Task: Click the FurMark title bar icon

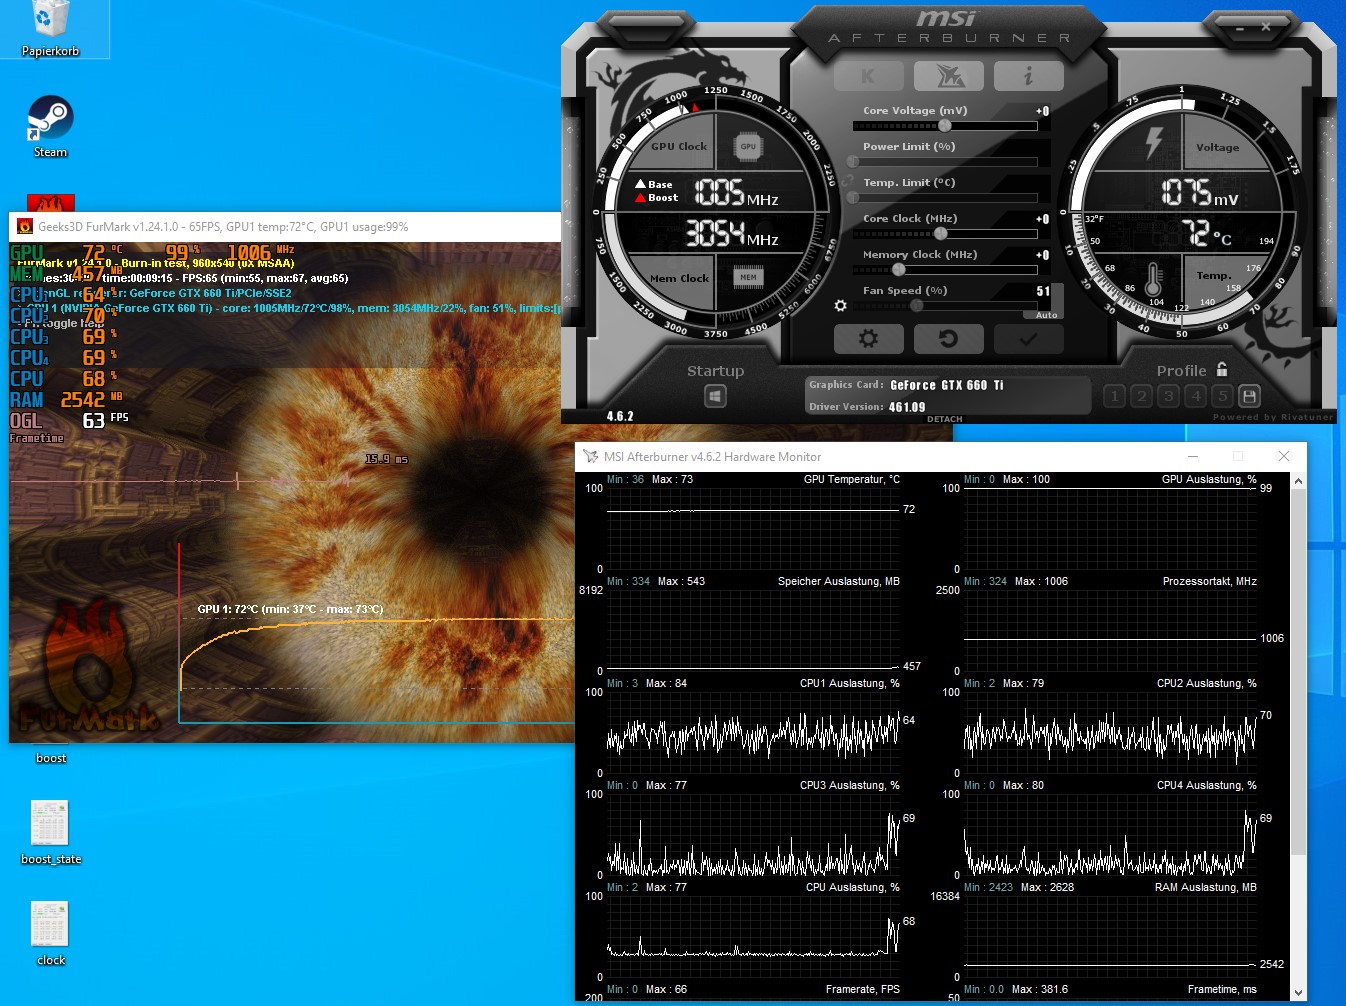Action: pos(25,227)
